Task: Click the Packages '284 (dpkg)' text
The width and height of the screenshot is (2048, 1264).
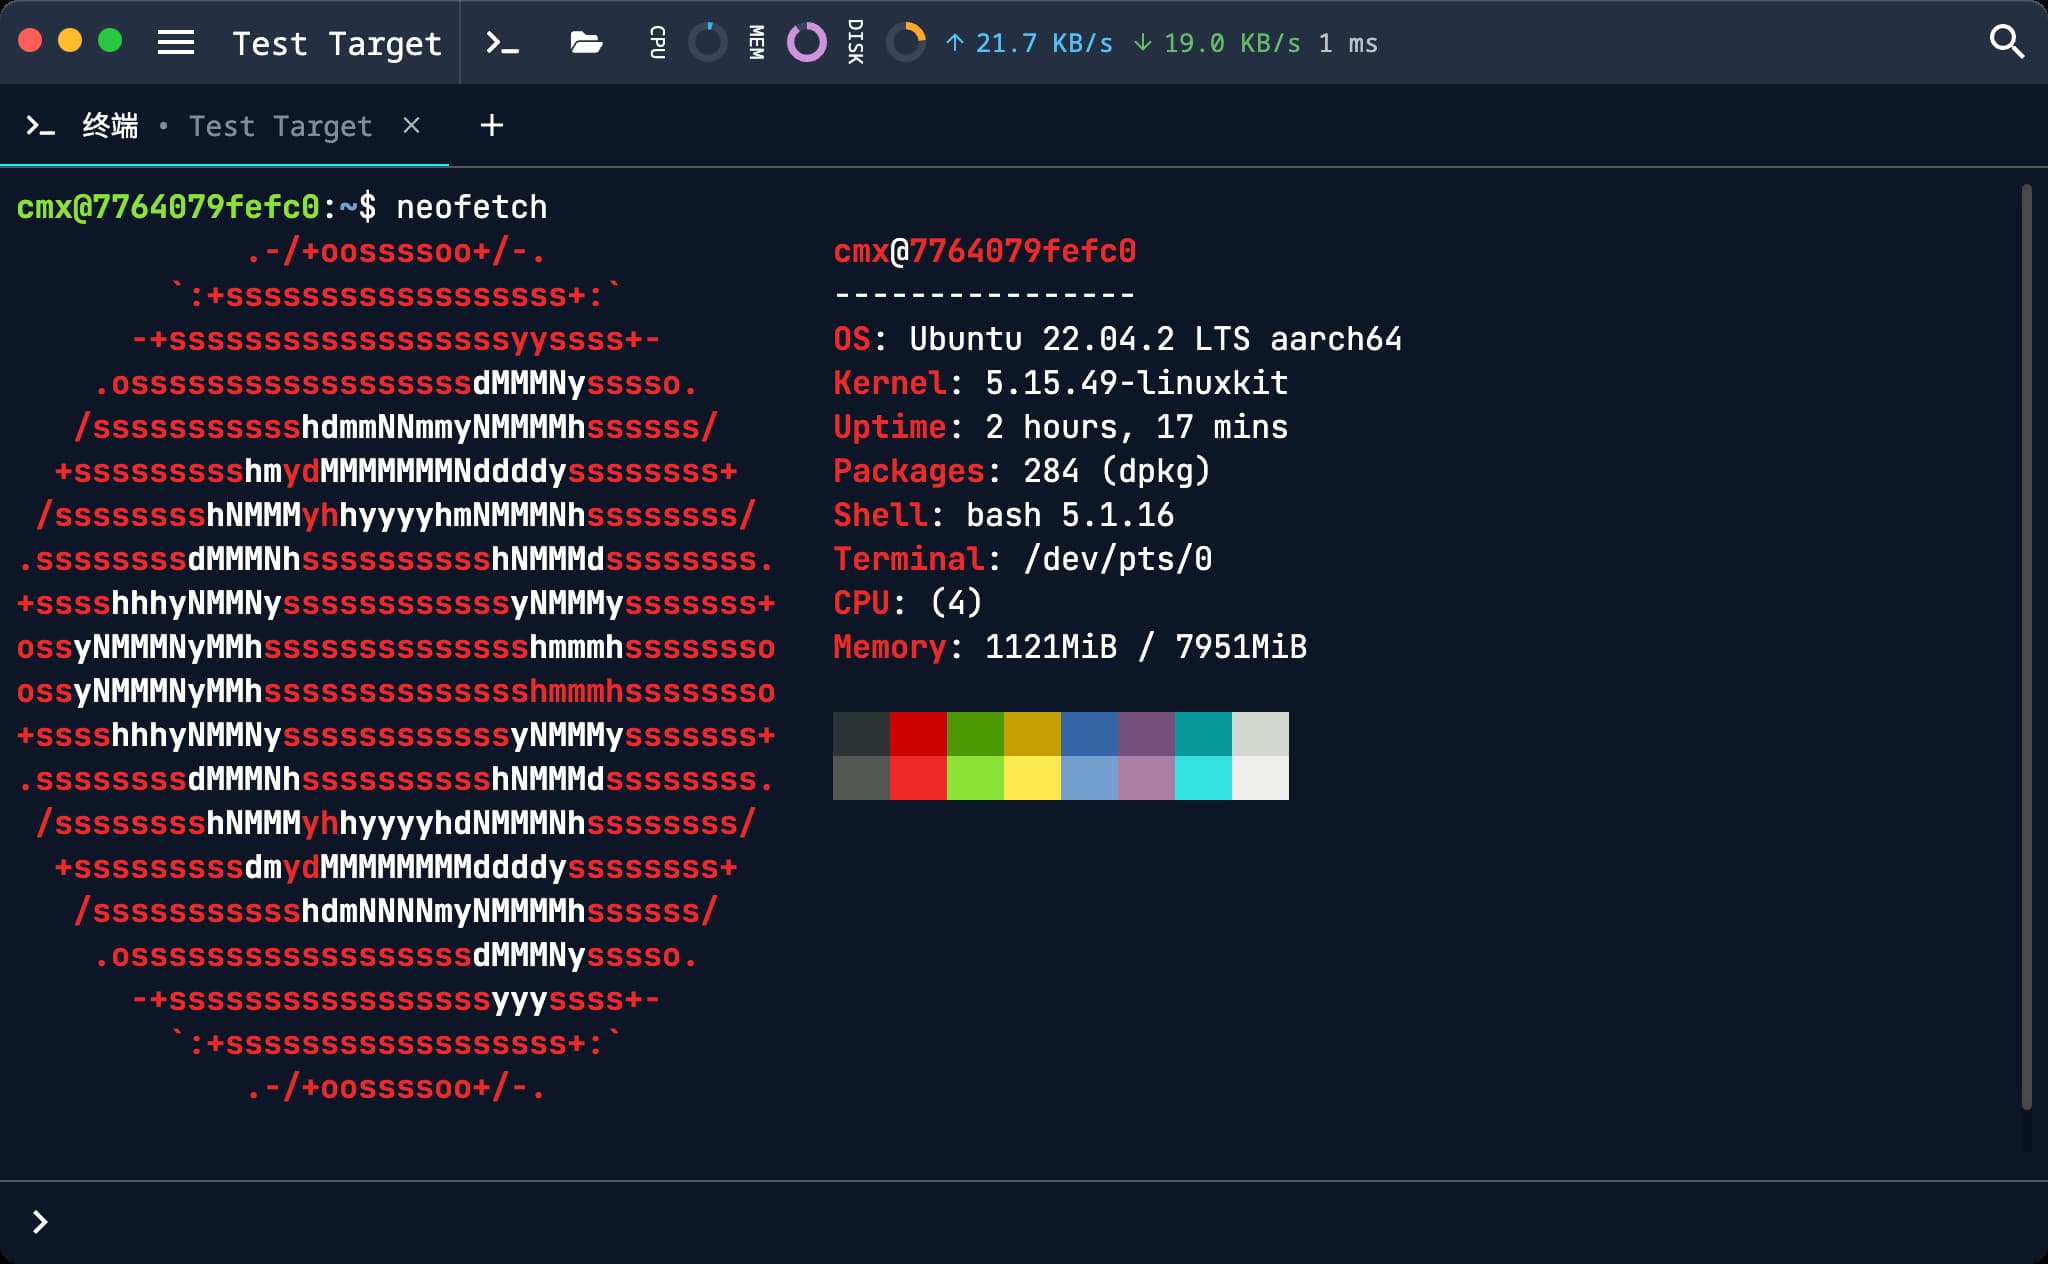Action: 1117,471
